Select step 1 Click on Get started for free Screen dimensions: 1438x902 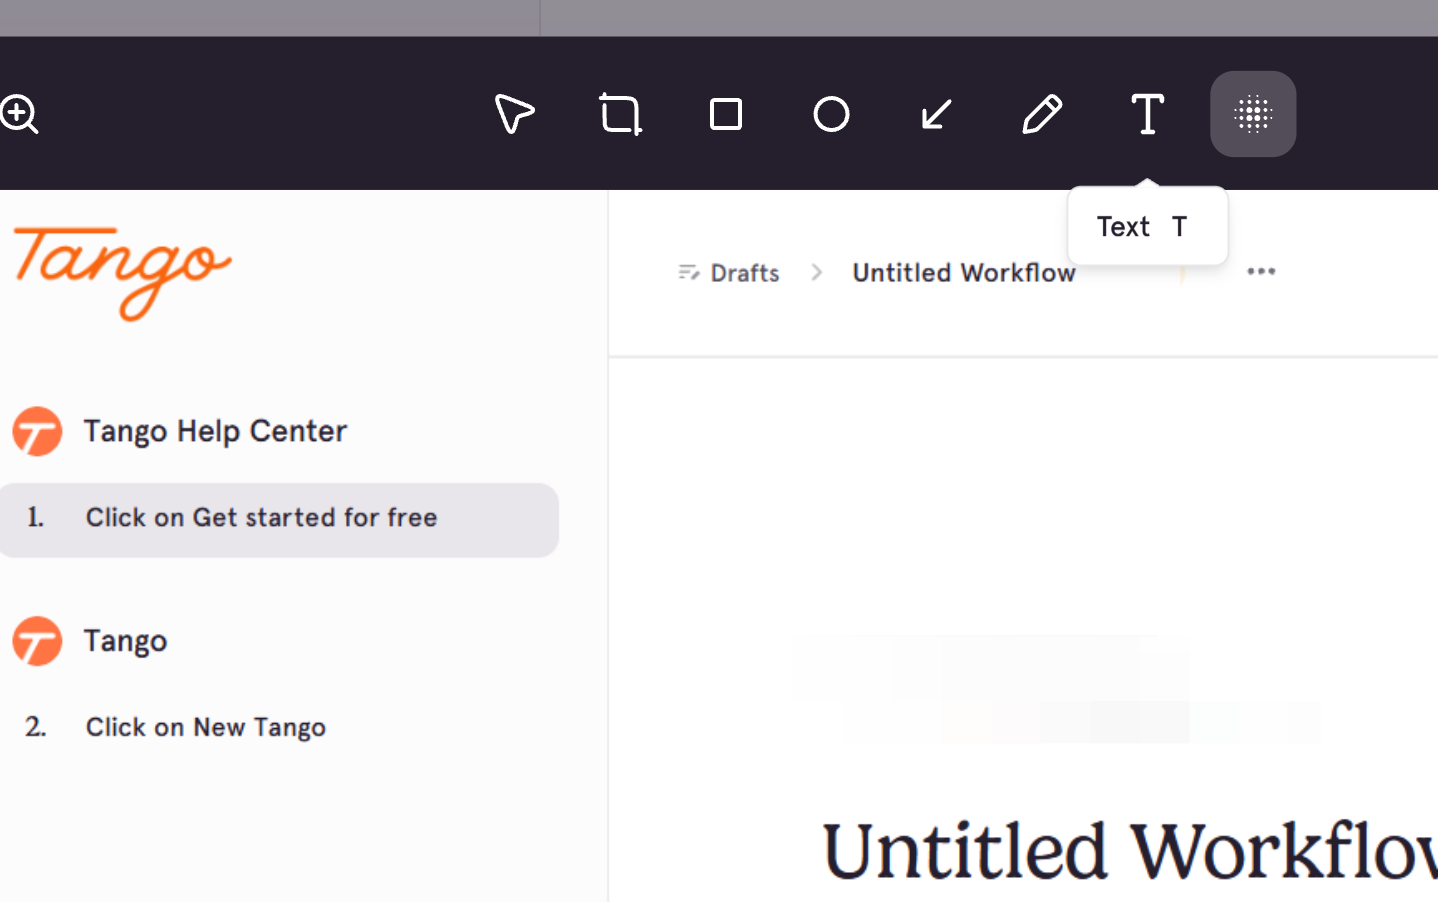279,520
